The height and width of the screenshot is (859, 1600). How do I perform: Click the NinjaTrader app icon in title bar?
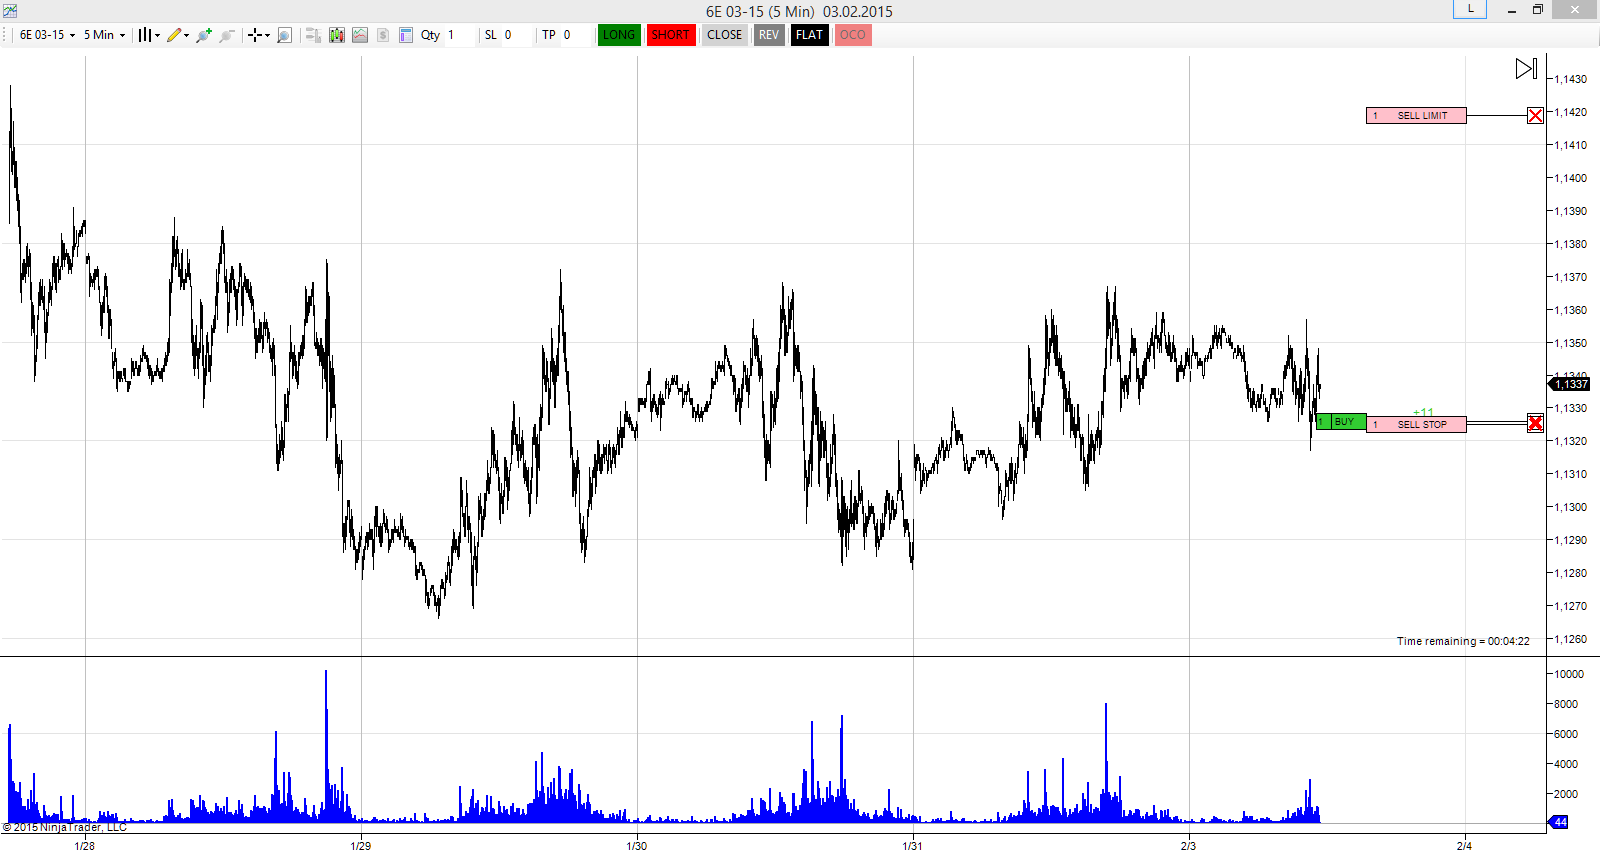point(10,11)
